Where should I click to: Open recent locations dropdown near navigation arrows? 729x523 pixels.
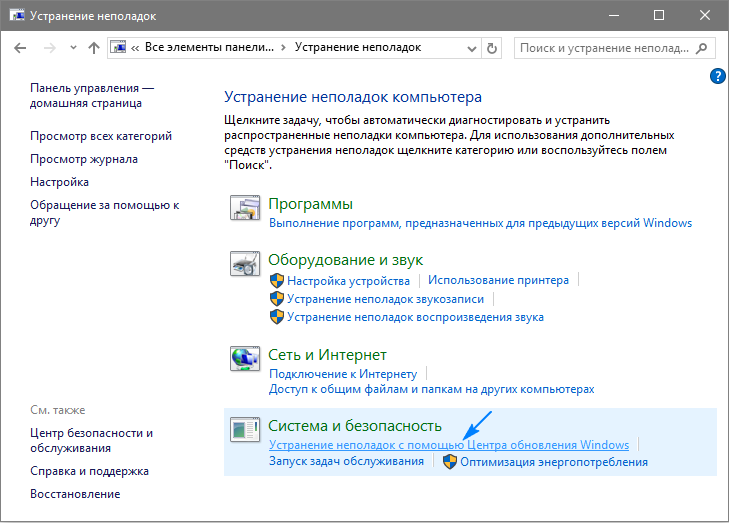pos(71,47)
